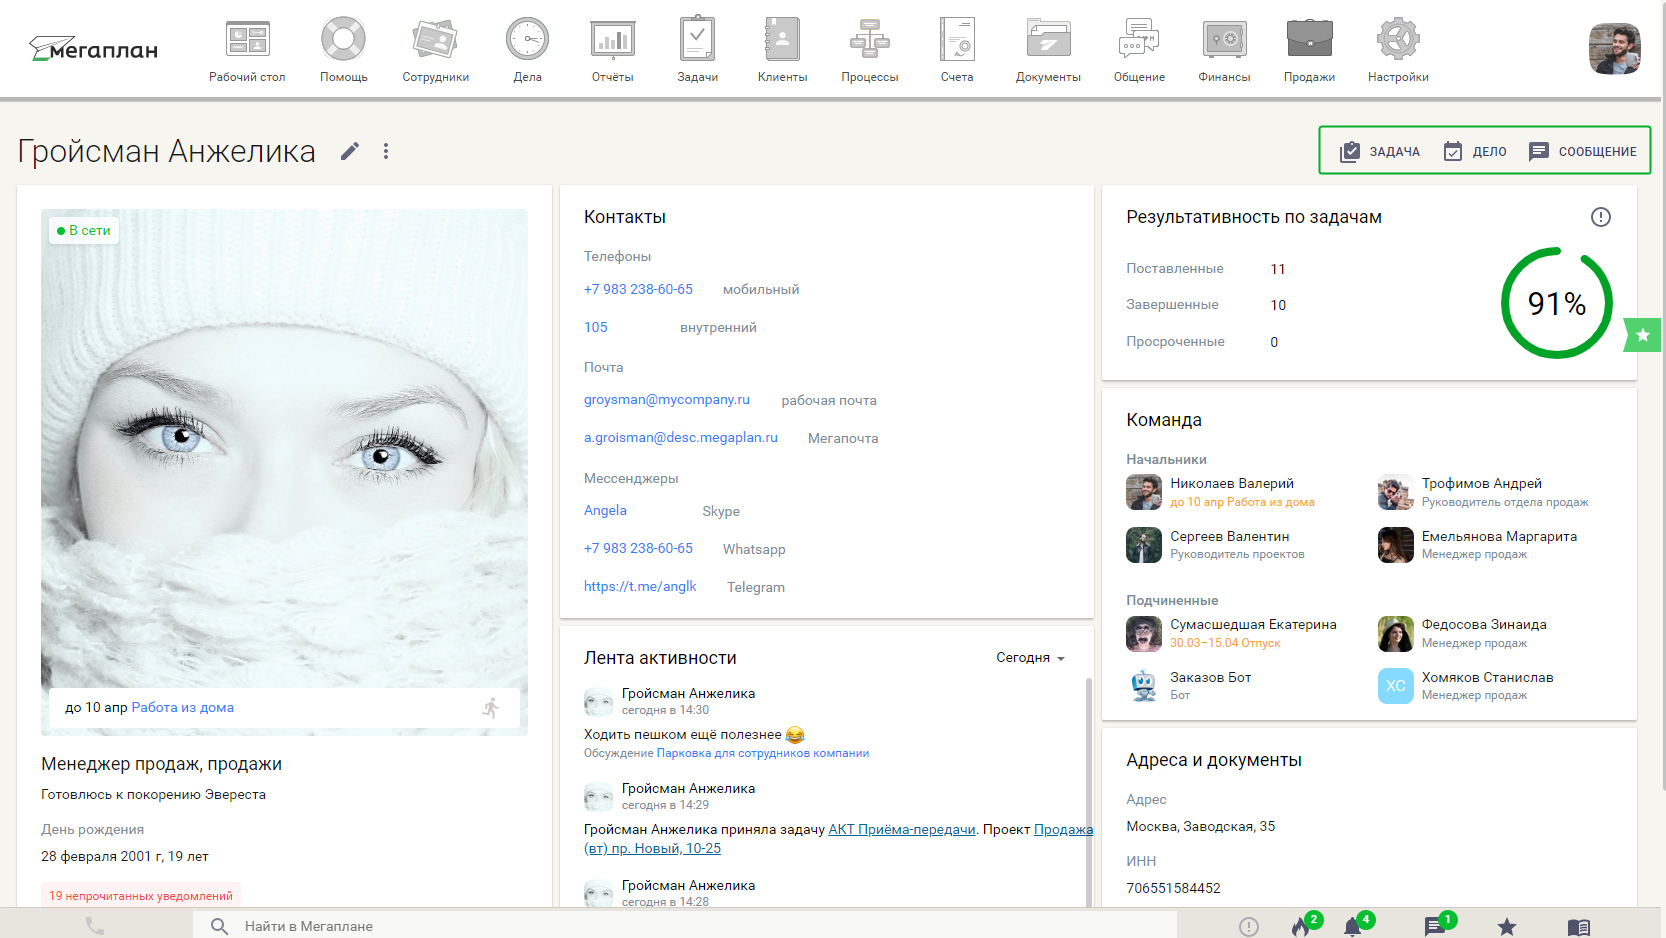Click the 91% performance ring
1666x938 pixels.
pyautogui.click(x=1556, y=303)
